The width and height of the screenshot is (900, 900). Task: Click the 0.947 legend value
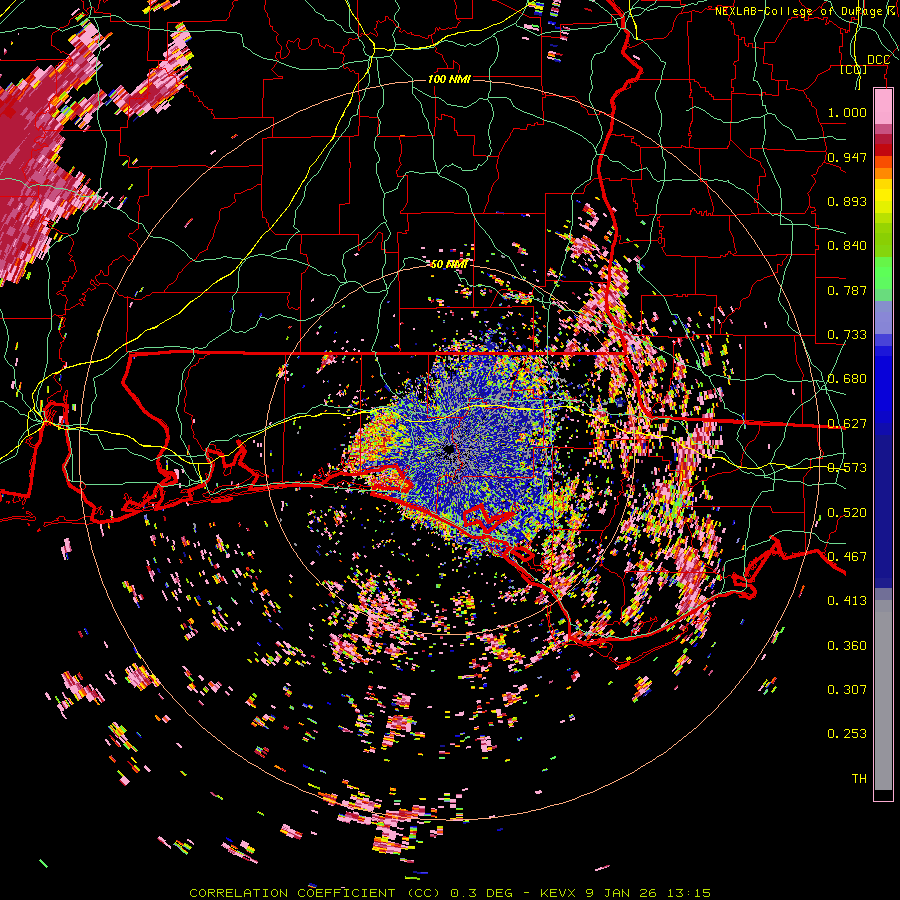click(x=847, y=157)
